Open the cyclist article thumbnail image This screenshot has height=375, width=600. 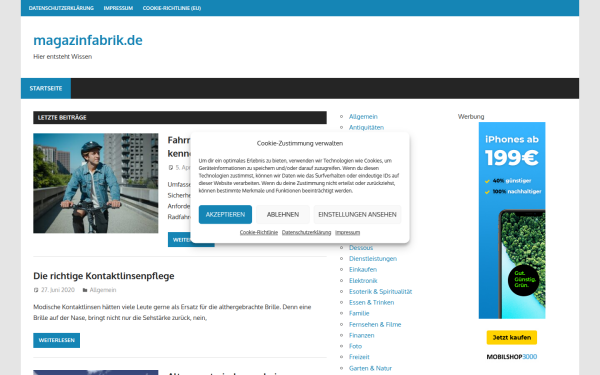coord(96,183)
